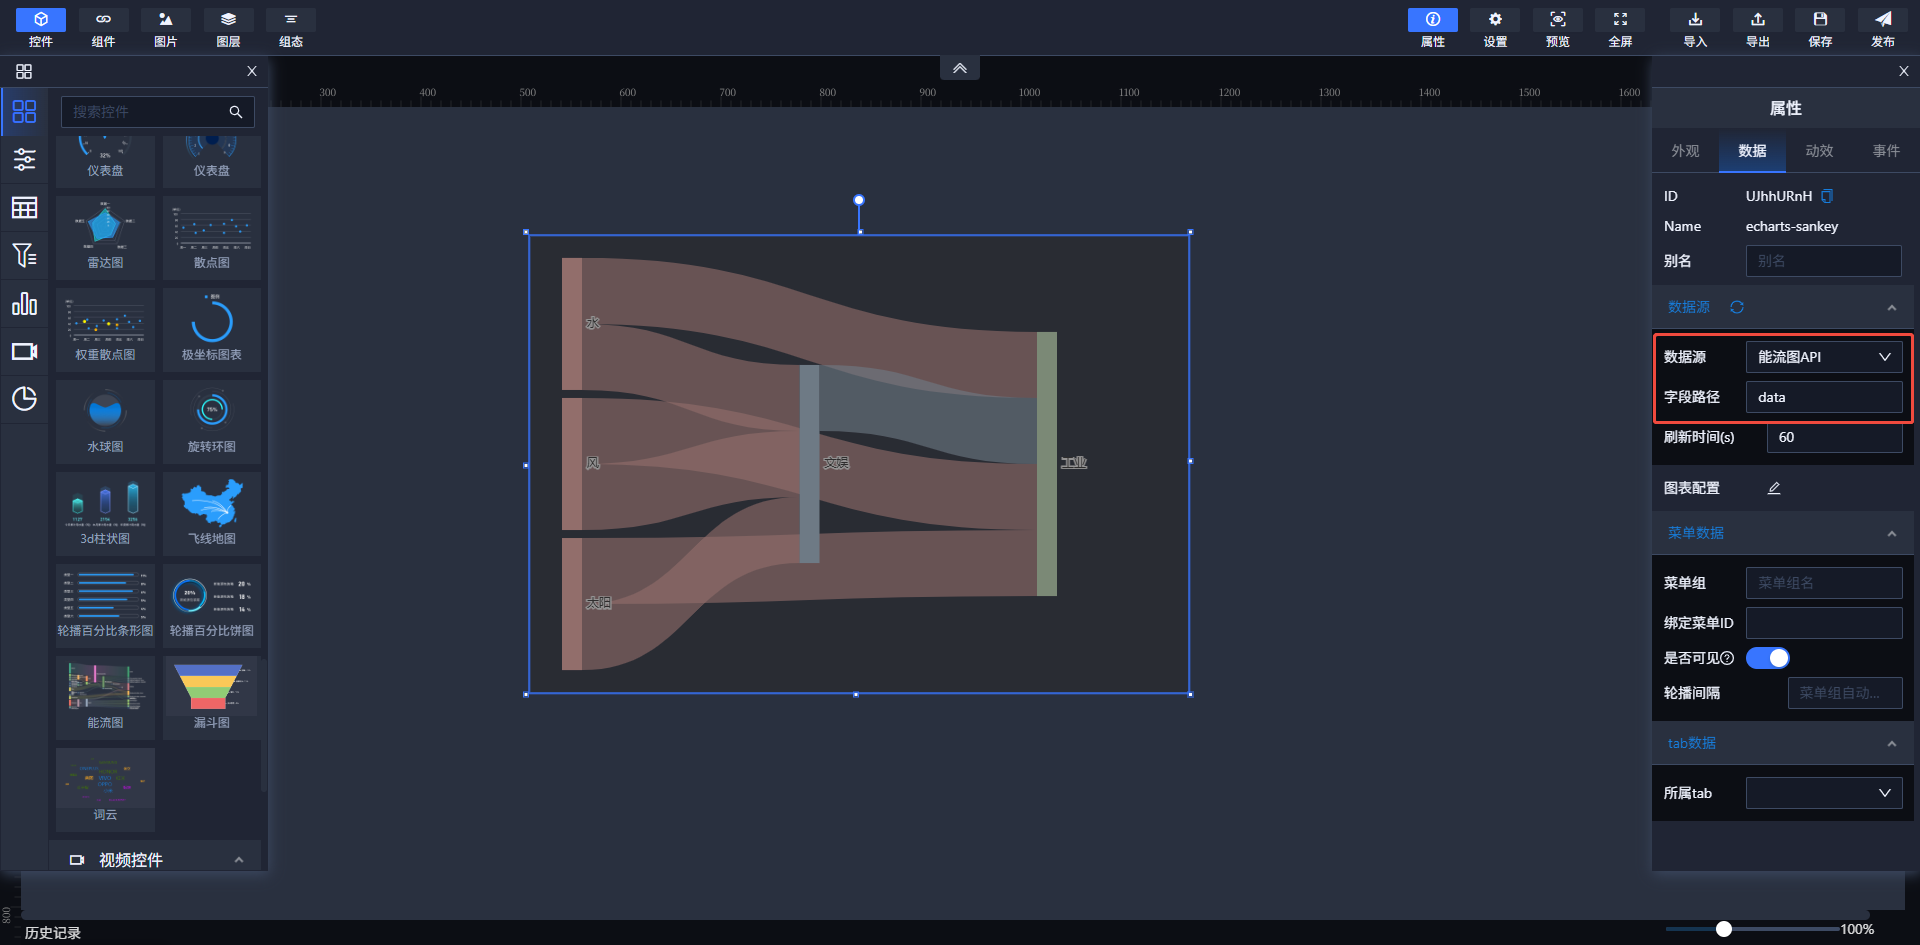Switch to the 事件 tab

[x=1886, y=151]
